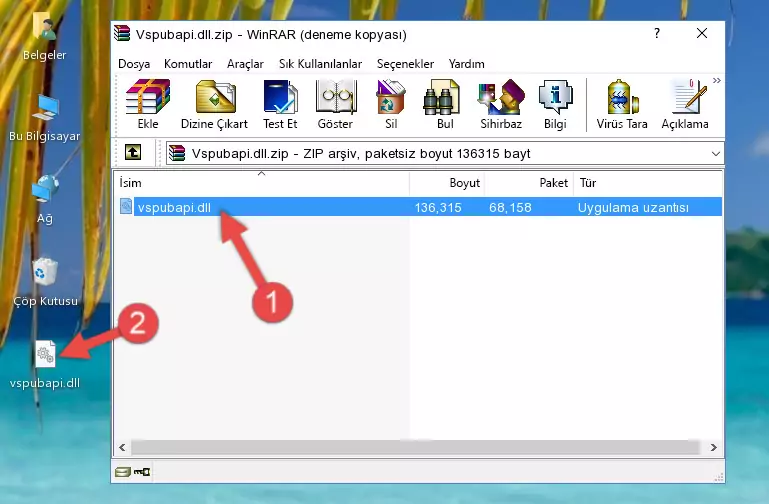Click the 136,315 size value
This screenshot has height=504, width=769.
coord(438,207)
